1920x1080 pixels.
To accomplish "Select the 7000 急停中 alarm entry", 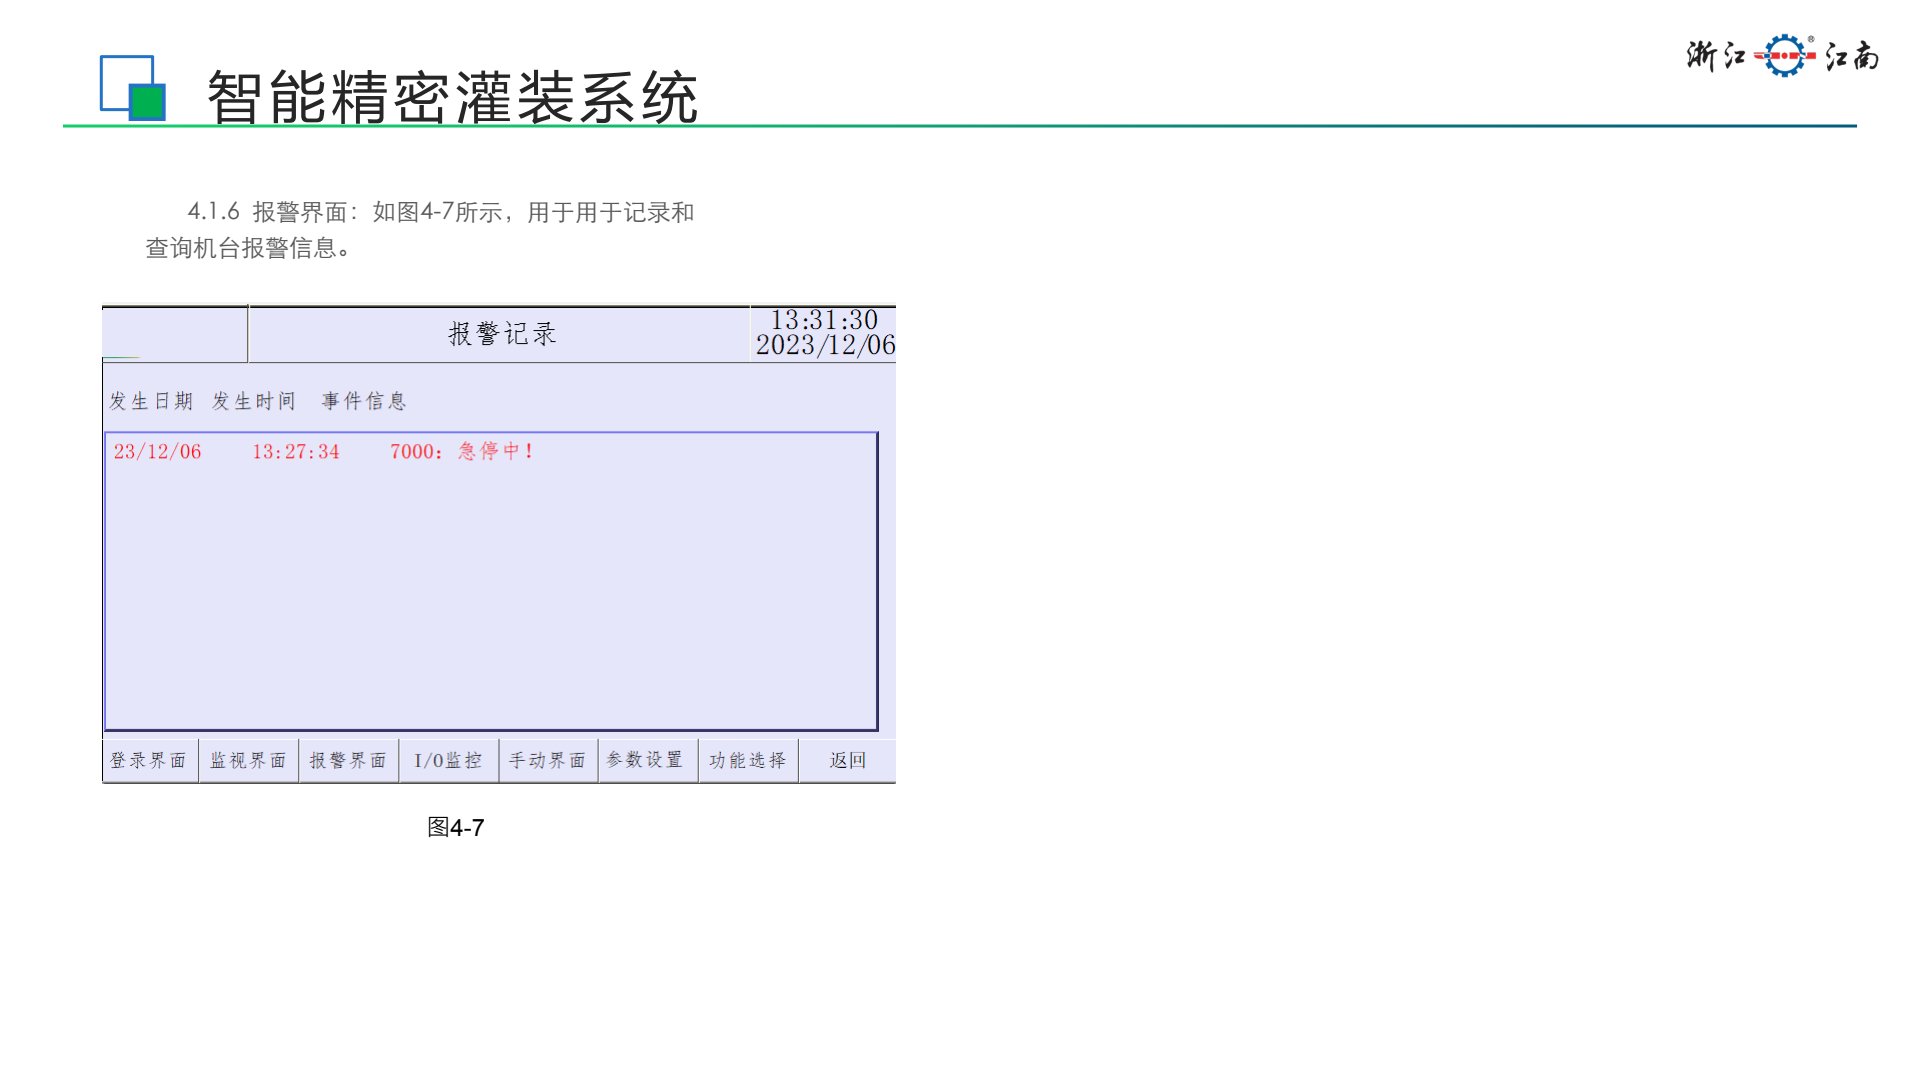I will coord(462,452).
